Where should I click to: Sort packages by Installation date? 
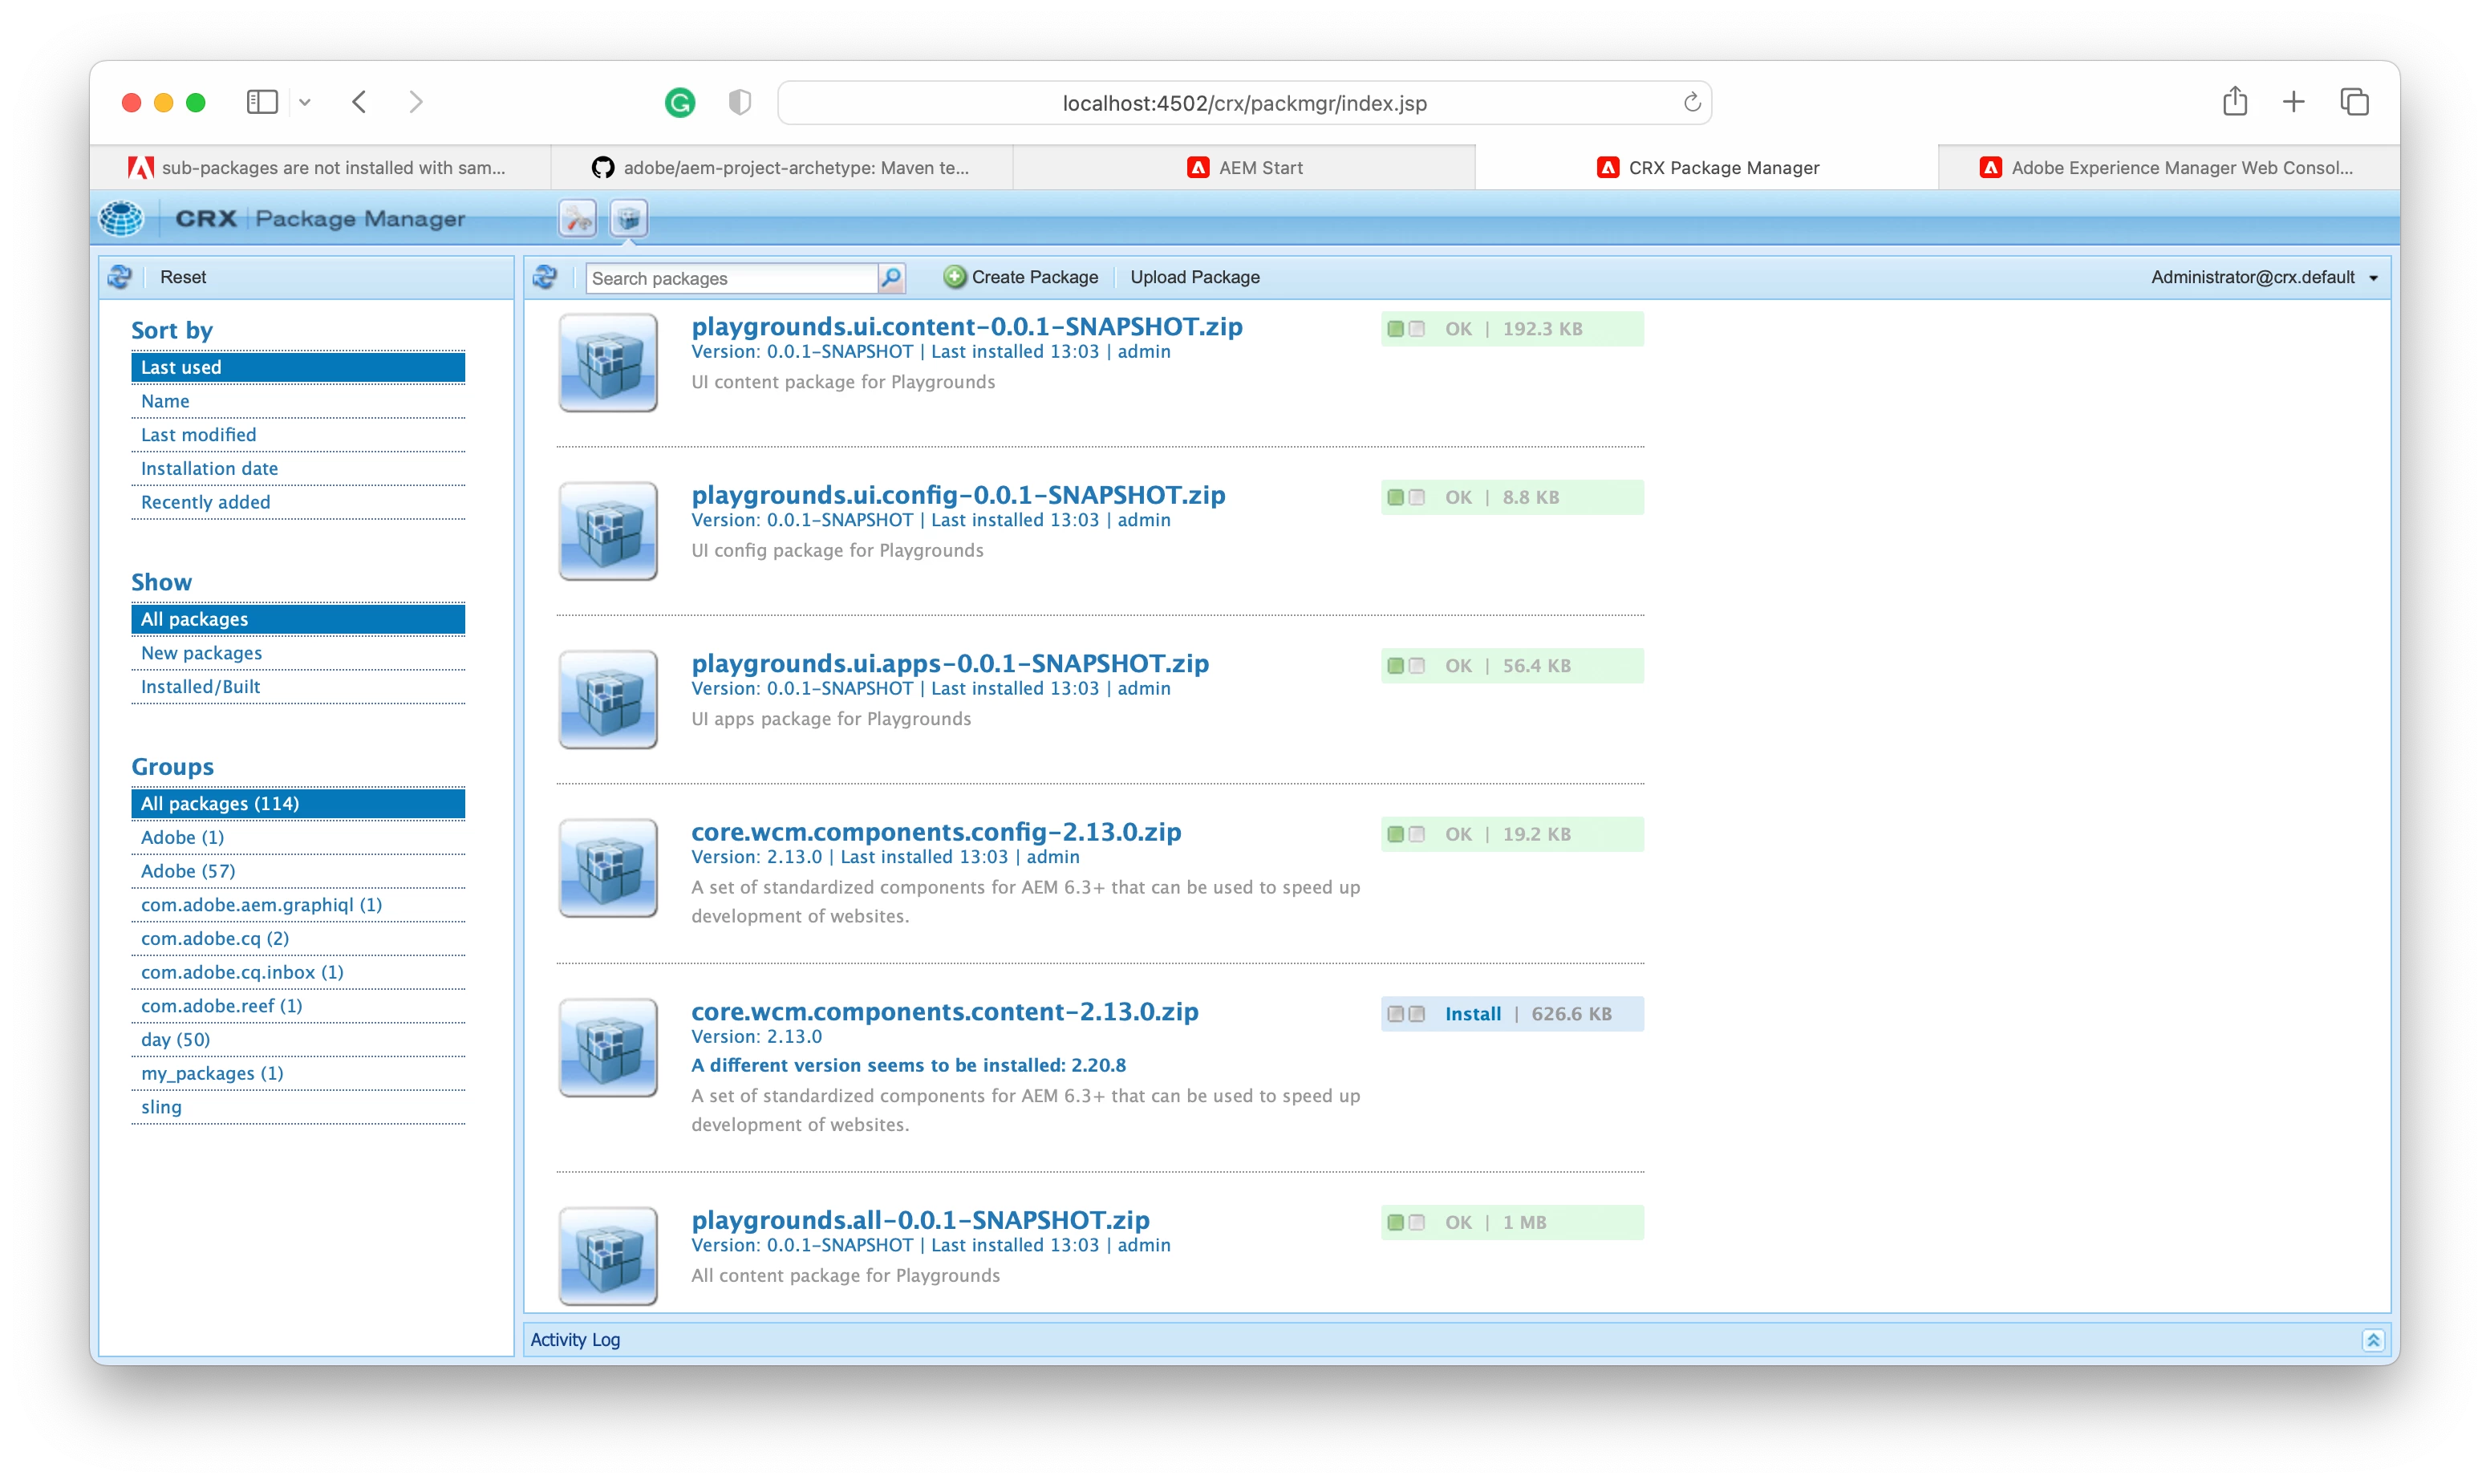pyautogui.click(x=209, y=468)
